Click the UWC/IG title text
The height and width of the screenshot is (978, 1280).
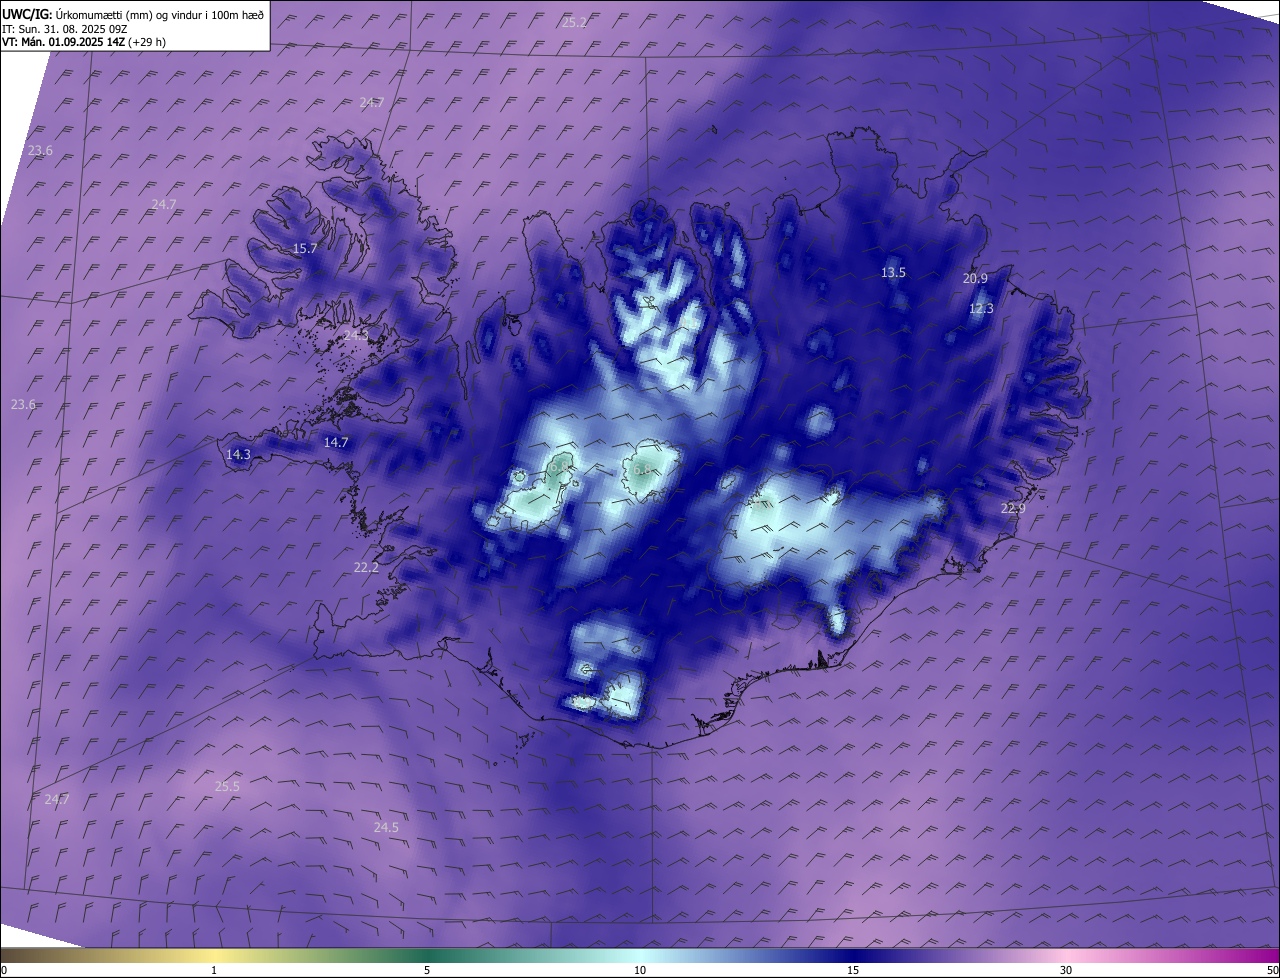tap(27, 14)
